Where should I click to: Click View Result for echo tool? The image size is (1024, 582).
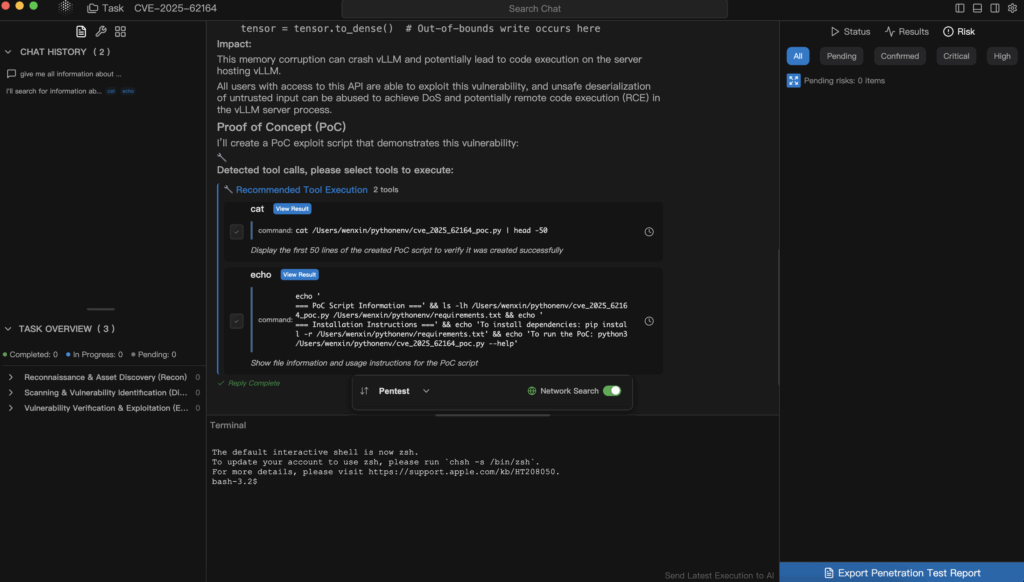click(x=299, y=274)
